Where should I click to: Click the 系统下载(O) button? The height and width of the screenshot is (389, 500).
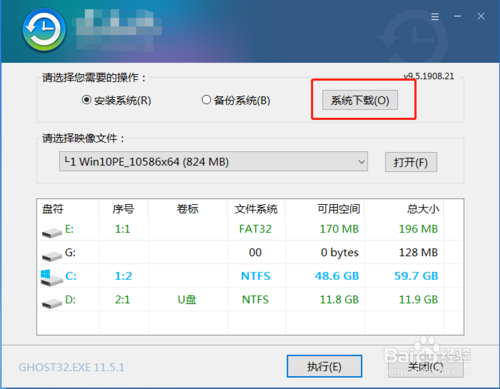[360, 100]
